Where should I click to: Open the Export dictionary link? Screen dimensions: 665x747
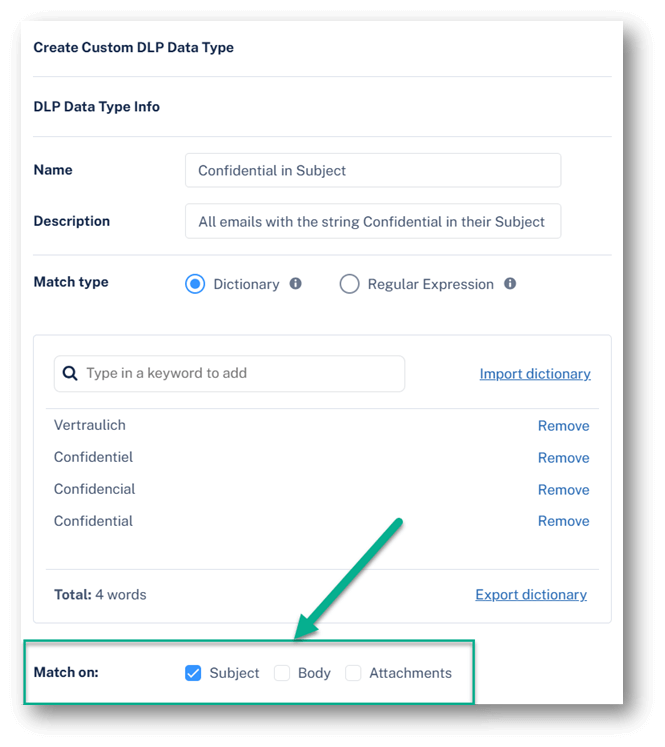[531, 595]
